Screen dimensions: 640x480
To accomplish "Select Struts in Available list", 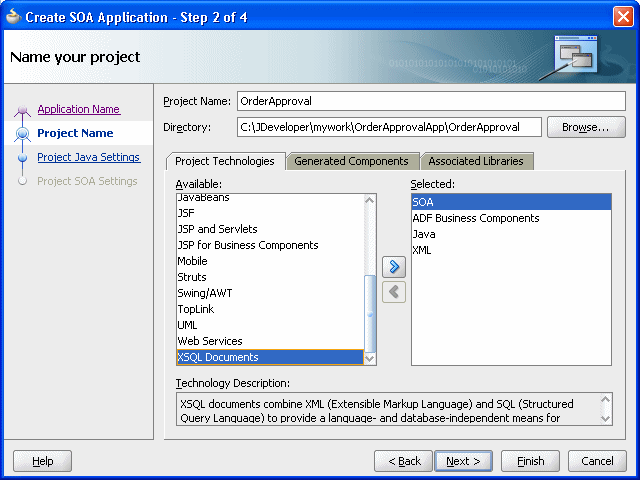I will pyautogui.click(x=270, y=277).
